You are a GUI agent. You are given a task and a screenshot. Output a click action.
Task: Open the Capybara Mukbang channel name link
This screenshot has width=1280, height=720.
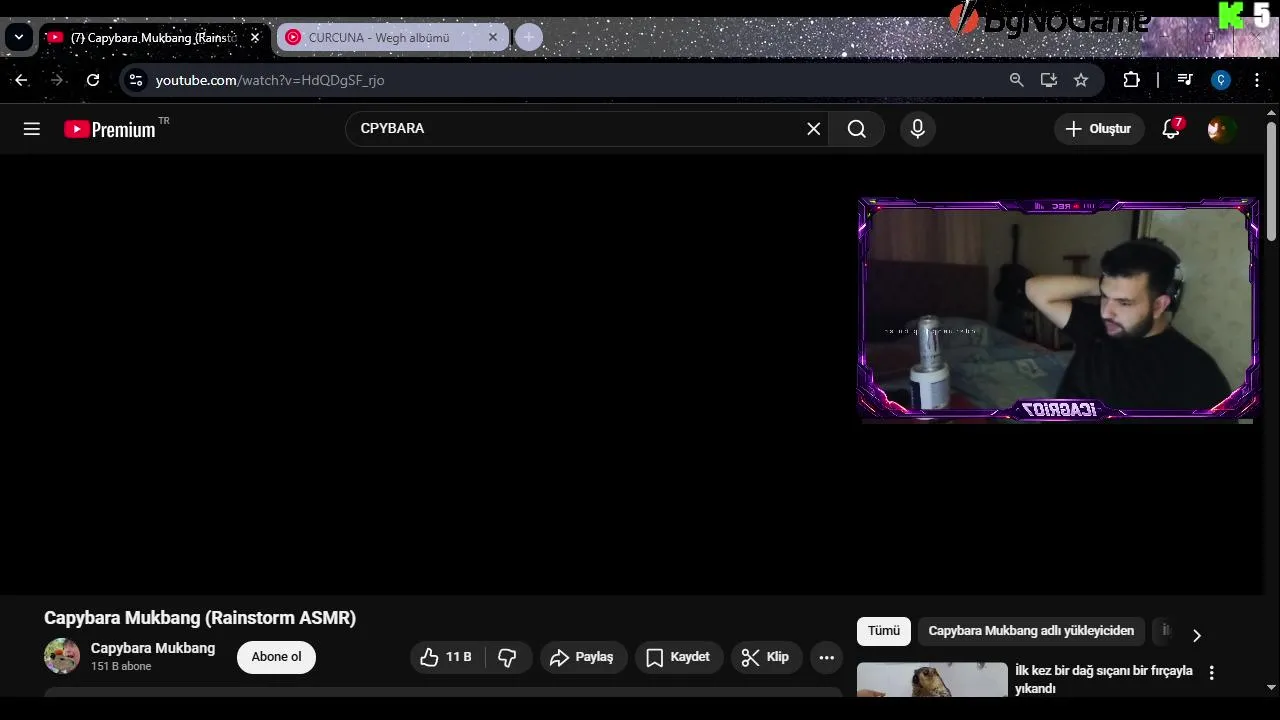pyautogui.click(x=153, y=648)
